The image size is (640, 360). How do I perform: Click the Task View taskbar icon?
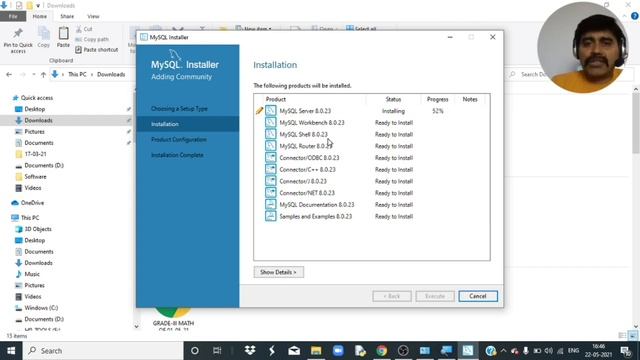tap(217, 351)
